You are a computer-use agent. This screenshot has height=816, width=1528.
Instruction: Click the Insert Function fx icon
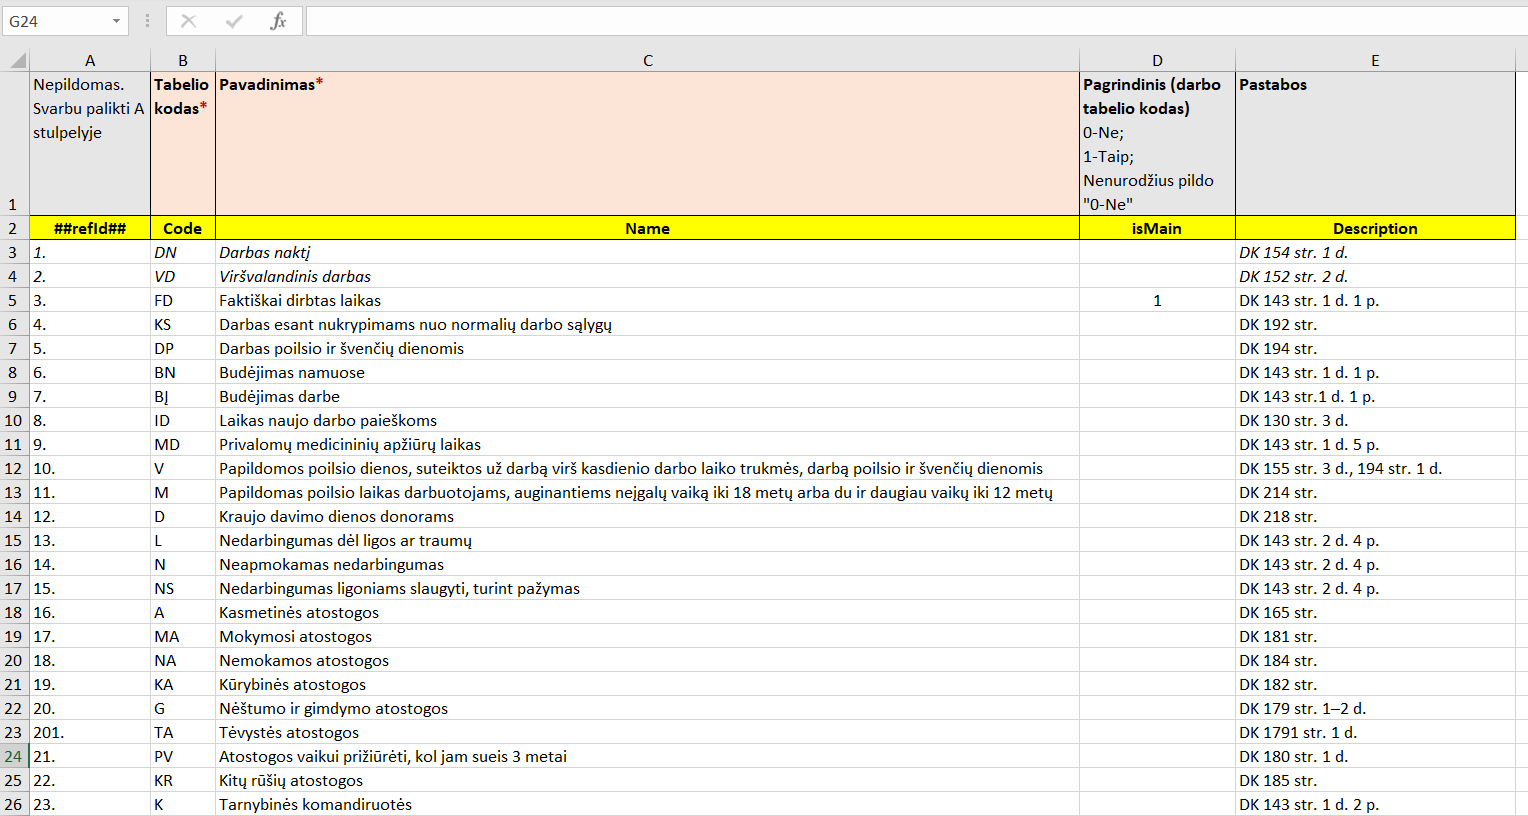point(278,21)
